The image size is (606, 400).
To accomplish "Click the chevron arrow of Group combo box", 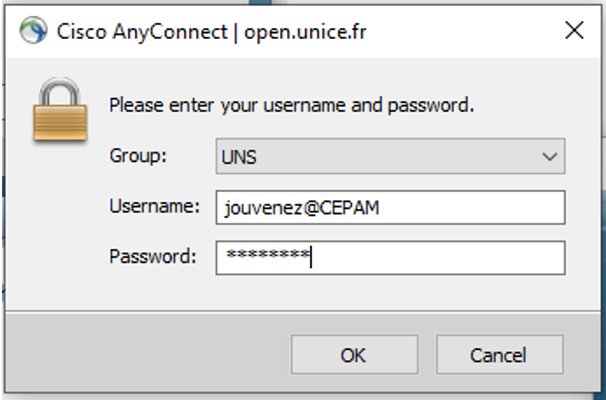I will coord(550,157).
